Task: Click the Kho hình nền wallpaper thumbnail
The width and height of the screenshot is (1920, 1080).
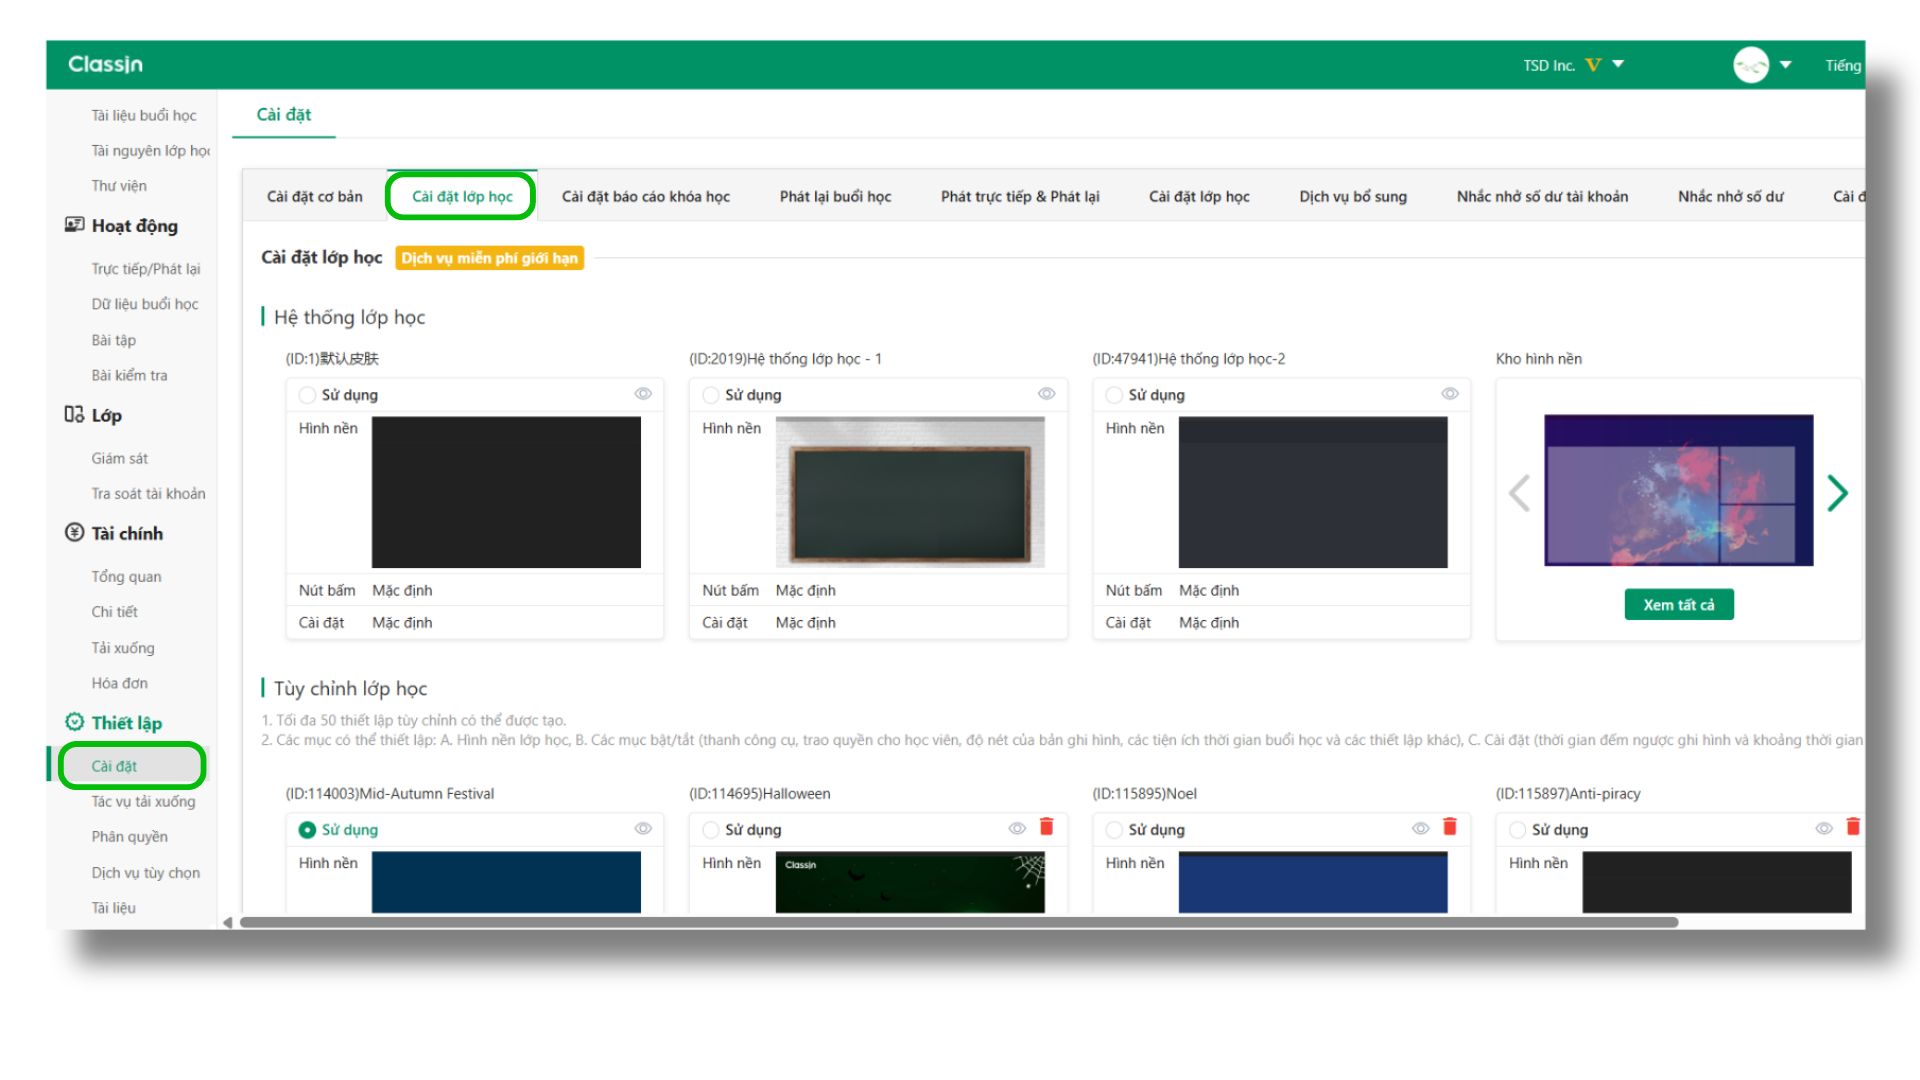Action: [1678, 490]
